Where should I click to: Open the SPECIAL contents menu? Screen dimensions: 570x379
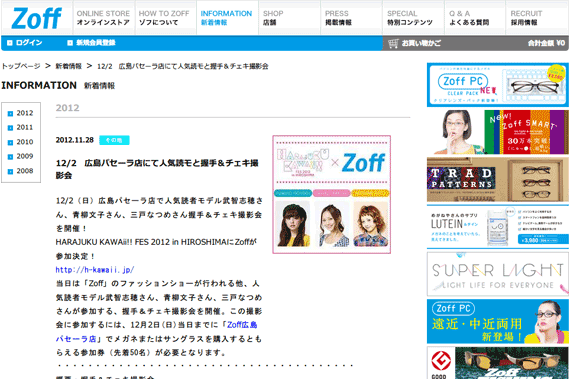point(413,18)
